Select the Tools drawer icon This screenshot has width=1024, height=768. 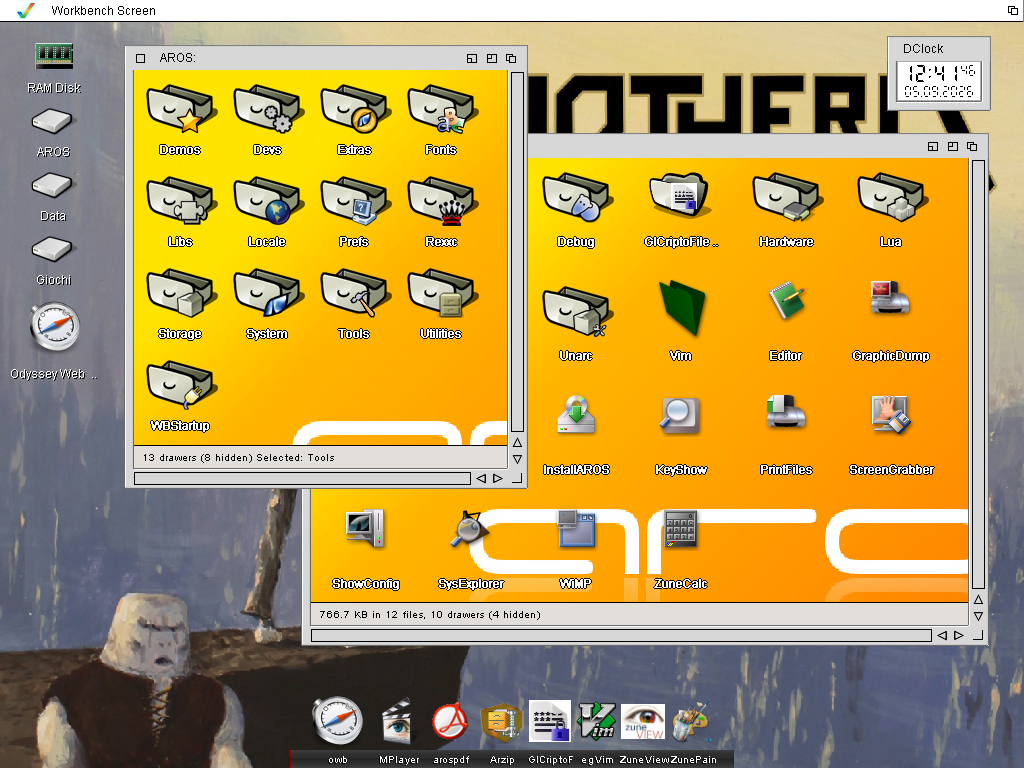354,293
